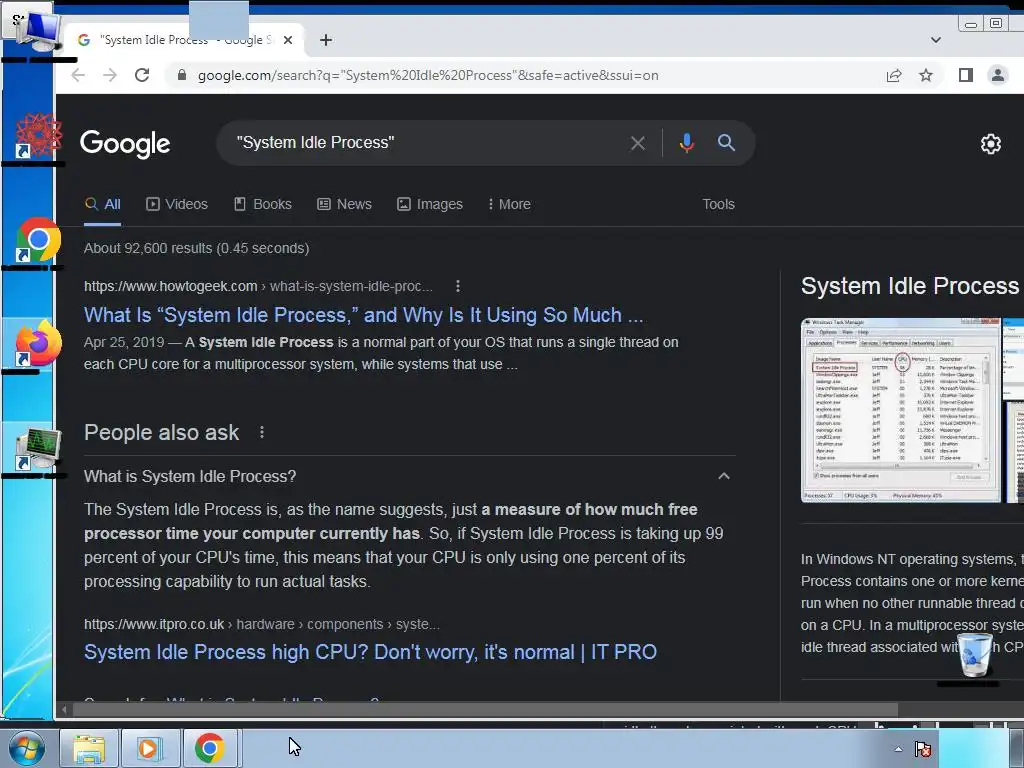Switch to Images results tab
Image resolution: width=1024 pixels, height=768 pixels.
430,204
